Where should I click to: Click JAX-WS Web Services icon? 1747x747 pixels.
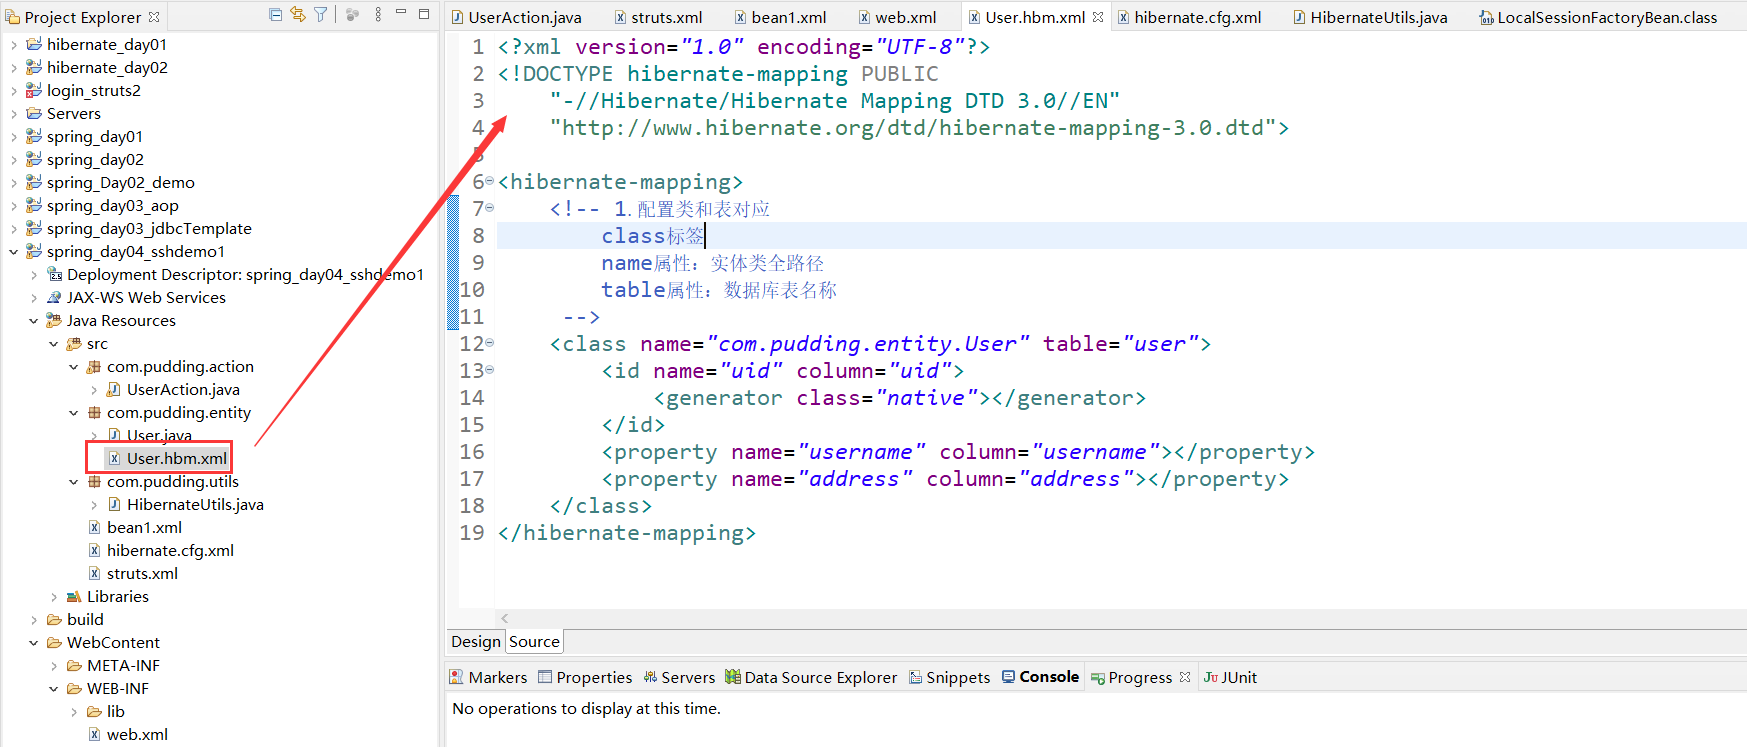coord(54,297)
